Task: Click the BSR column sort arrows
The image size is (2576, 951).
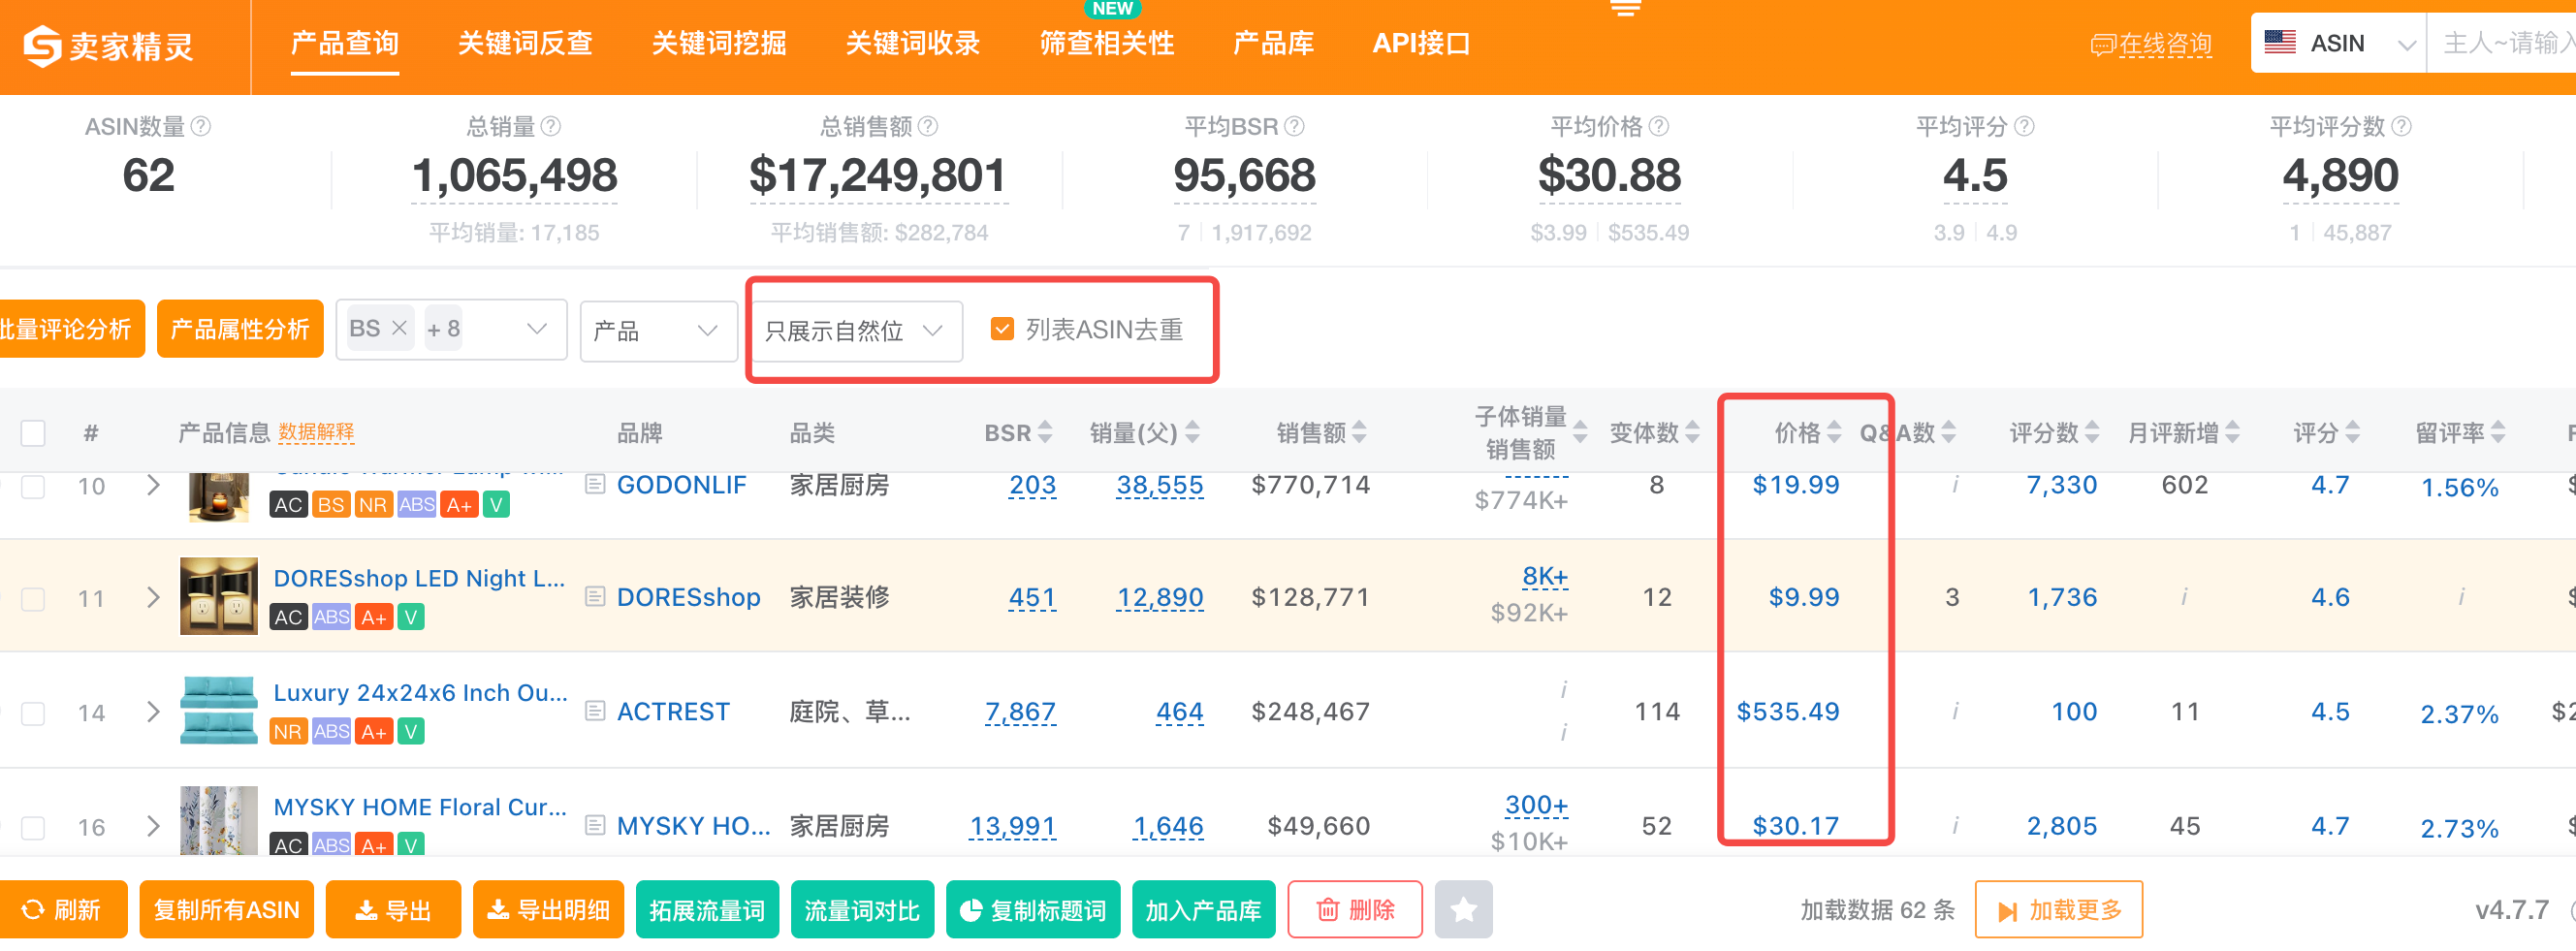Action: [1045, 432]
